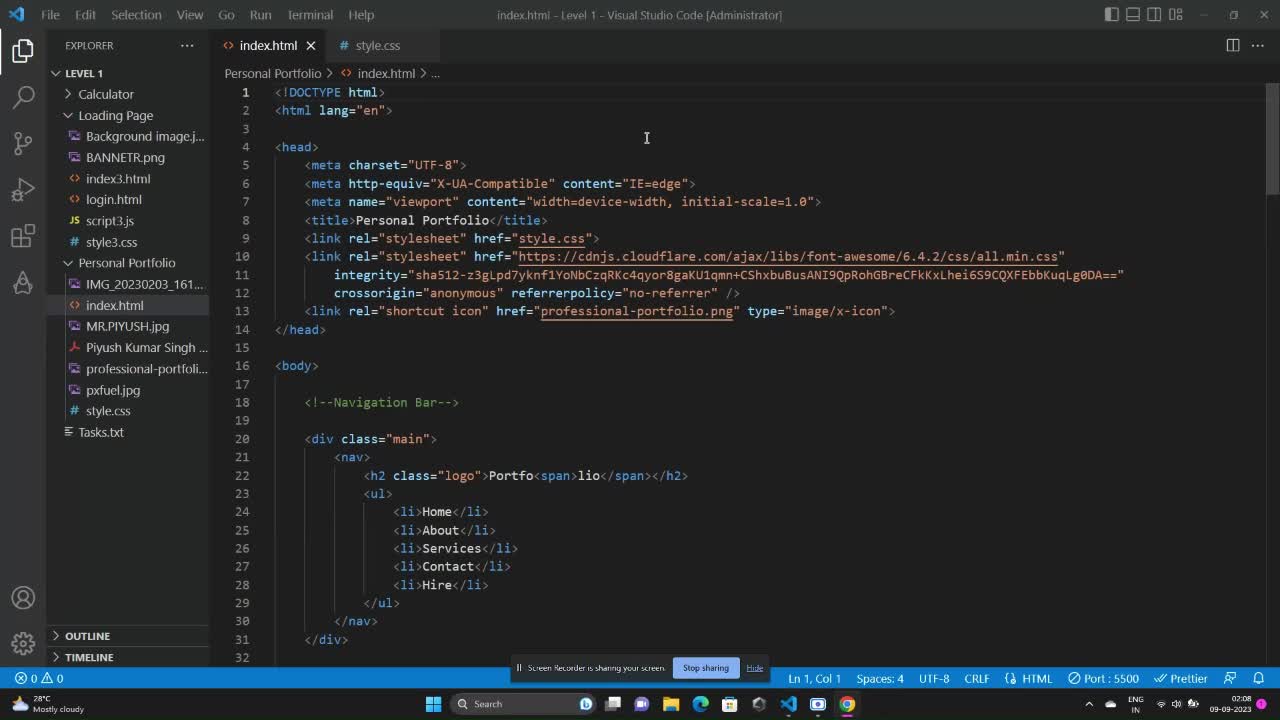The image size is (1280, 720).
Task: Open the Search view in activity bar
Action: point(23,97)
